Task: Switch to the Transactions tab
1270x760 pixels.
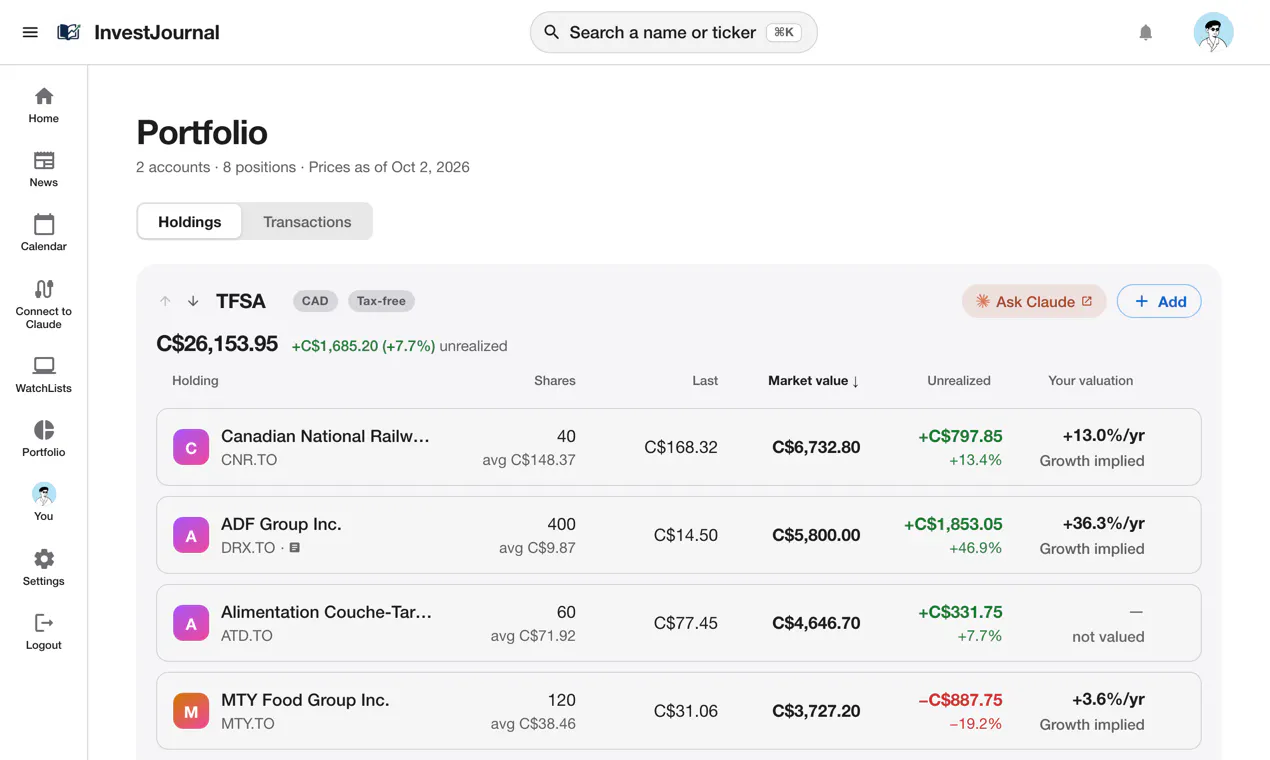Action: tap(307, 222)
